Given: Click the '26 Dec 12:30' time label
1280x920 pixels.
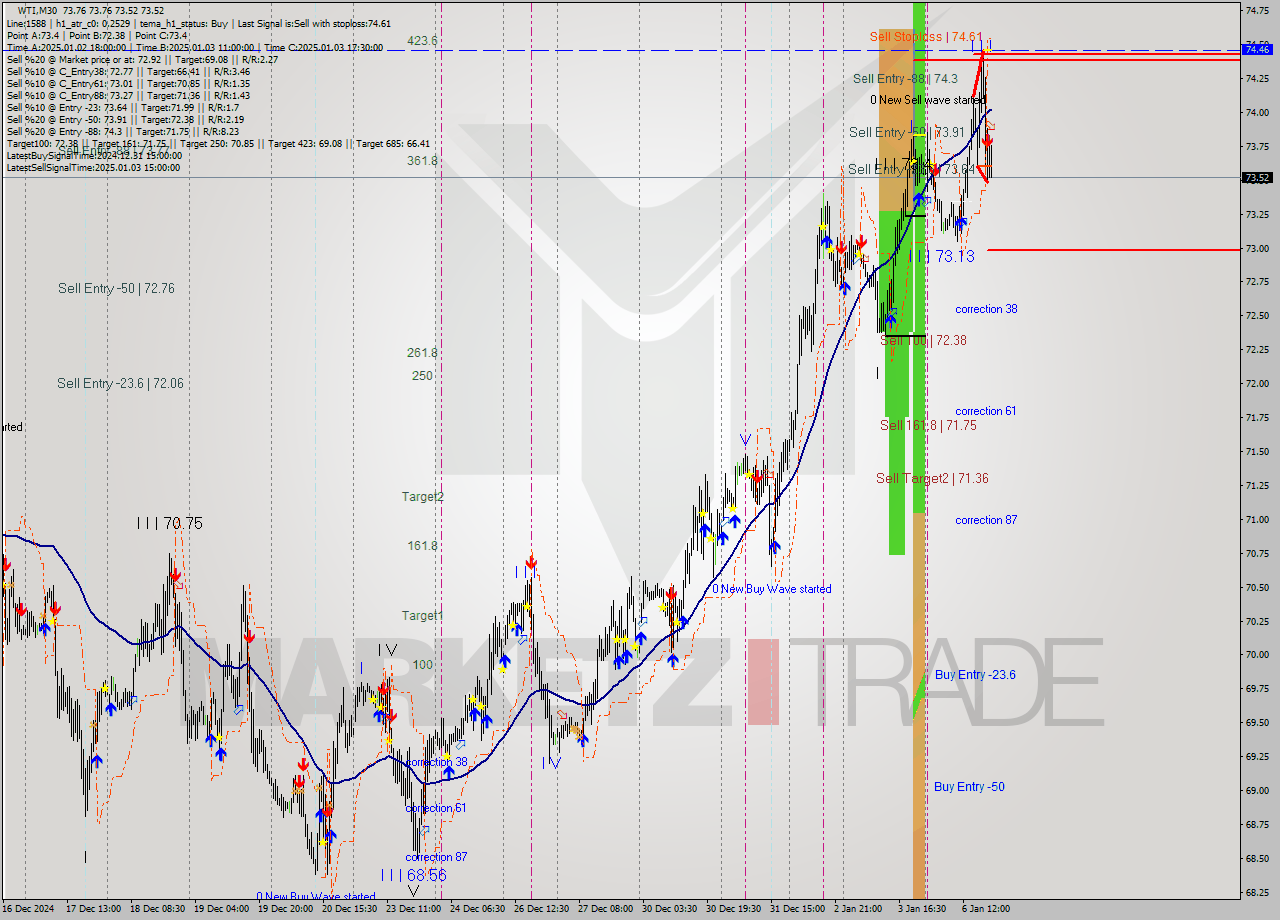Looking at the screenshot, I should 543,909.
